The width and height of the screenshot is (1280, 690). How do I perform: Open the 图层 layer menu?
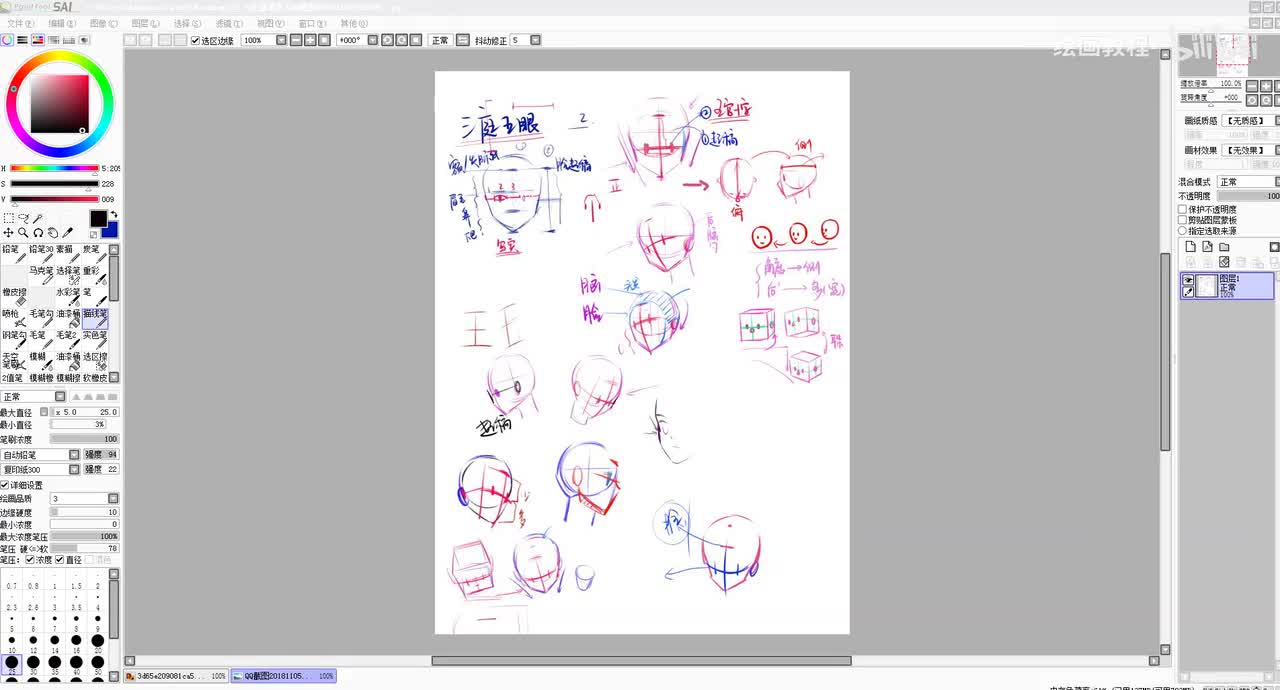pyautogui.click(x=145, y=23)
